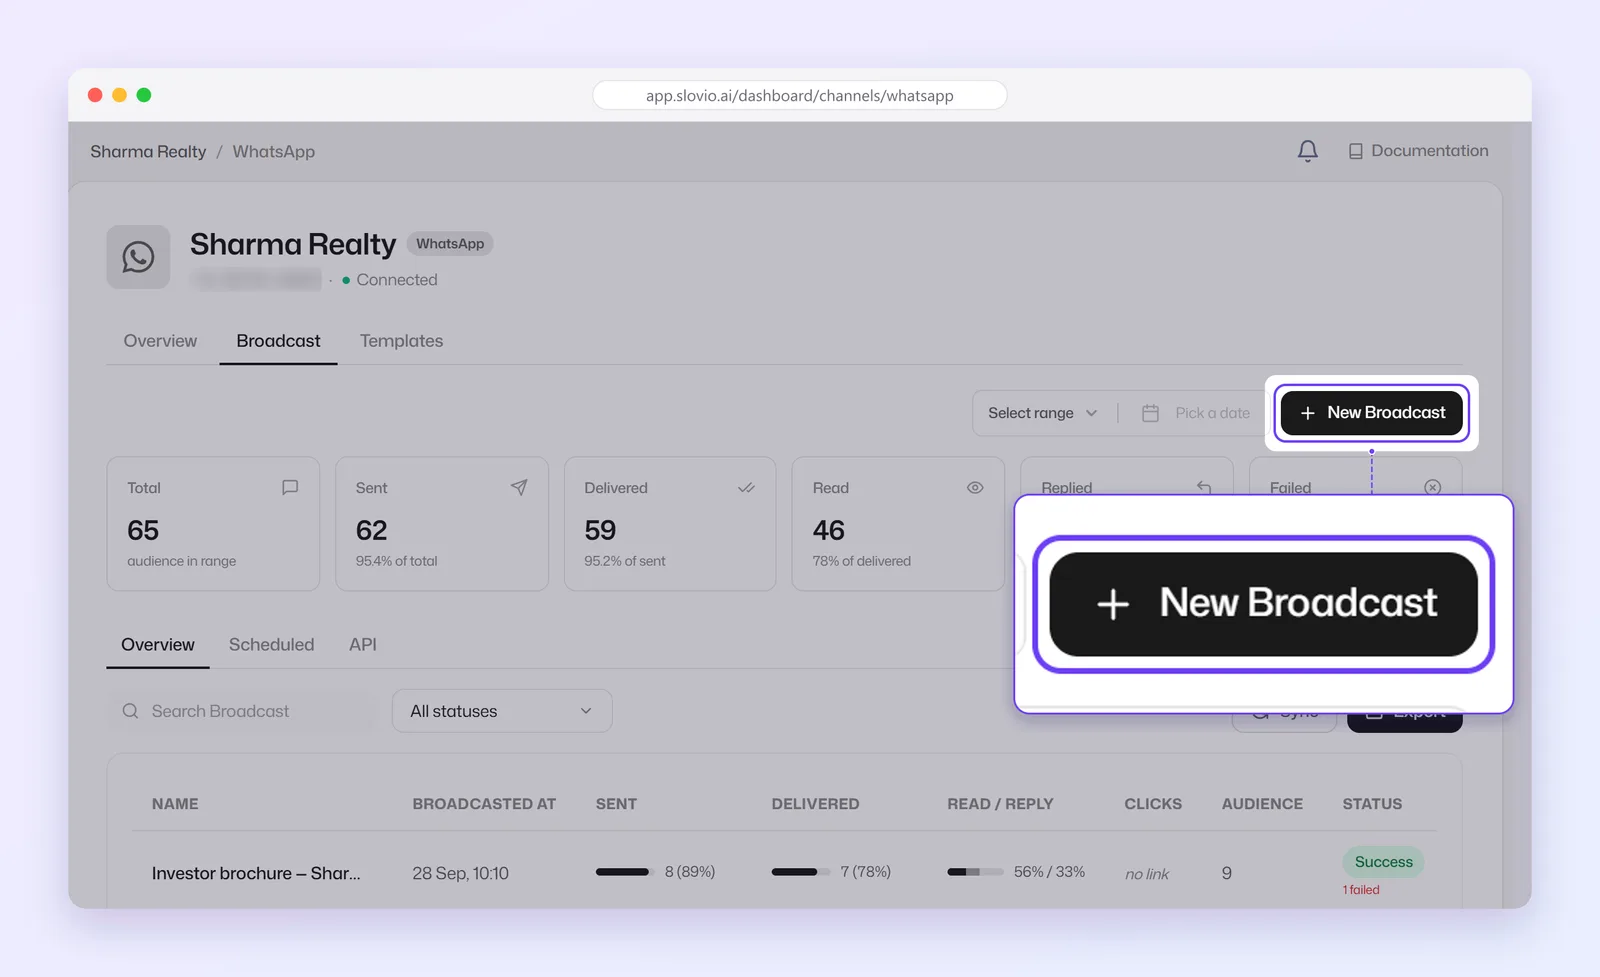Click the WhatsApp breadcrumb
The width and height of the screenshot is (1600, 977).
click(274, 151)
